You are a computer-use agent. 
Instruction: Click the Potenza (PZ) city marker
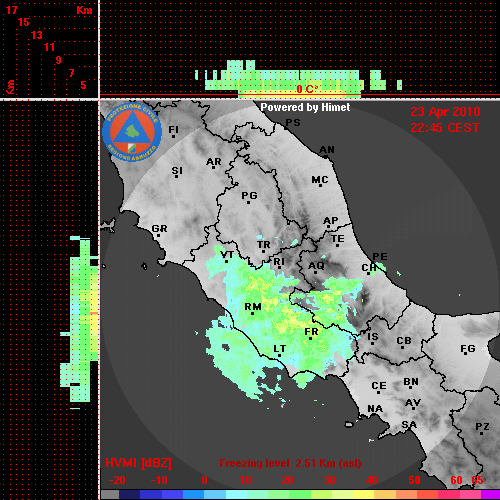[482, 428]
